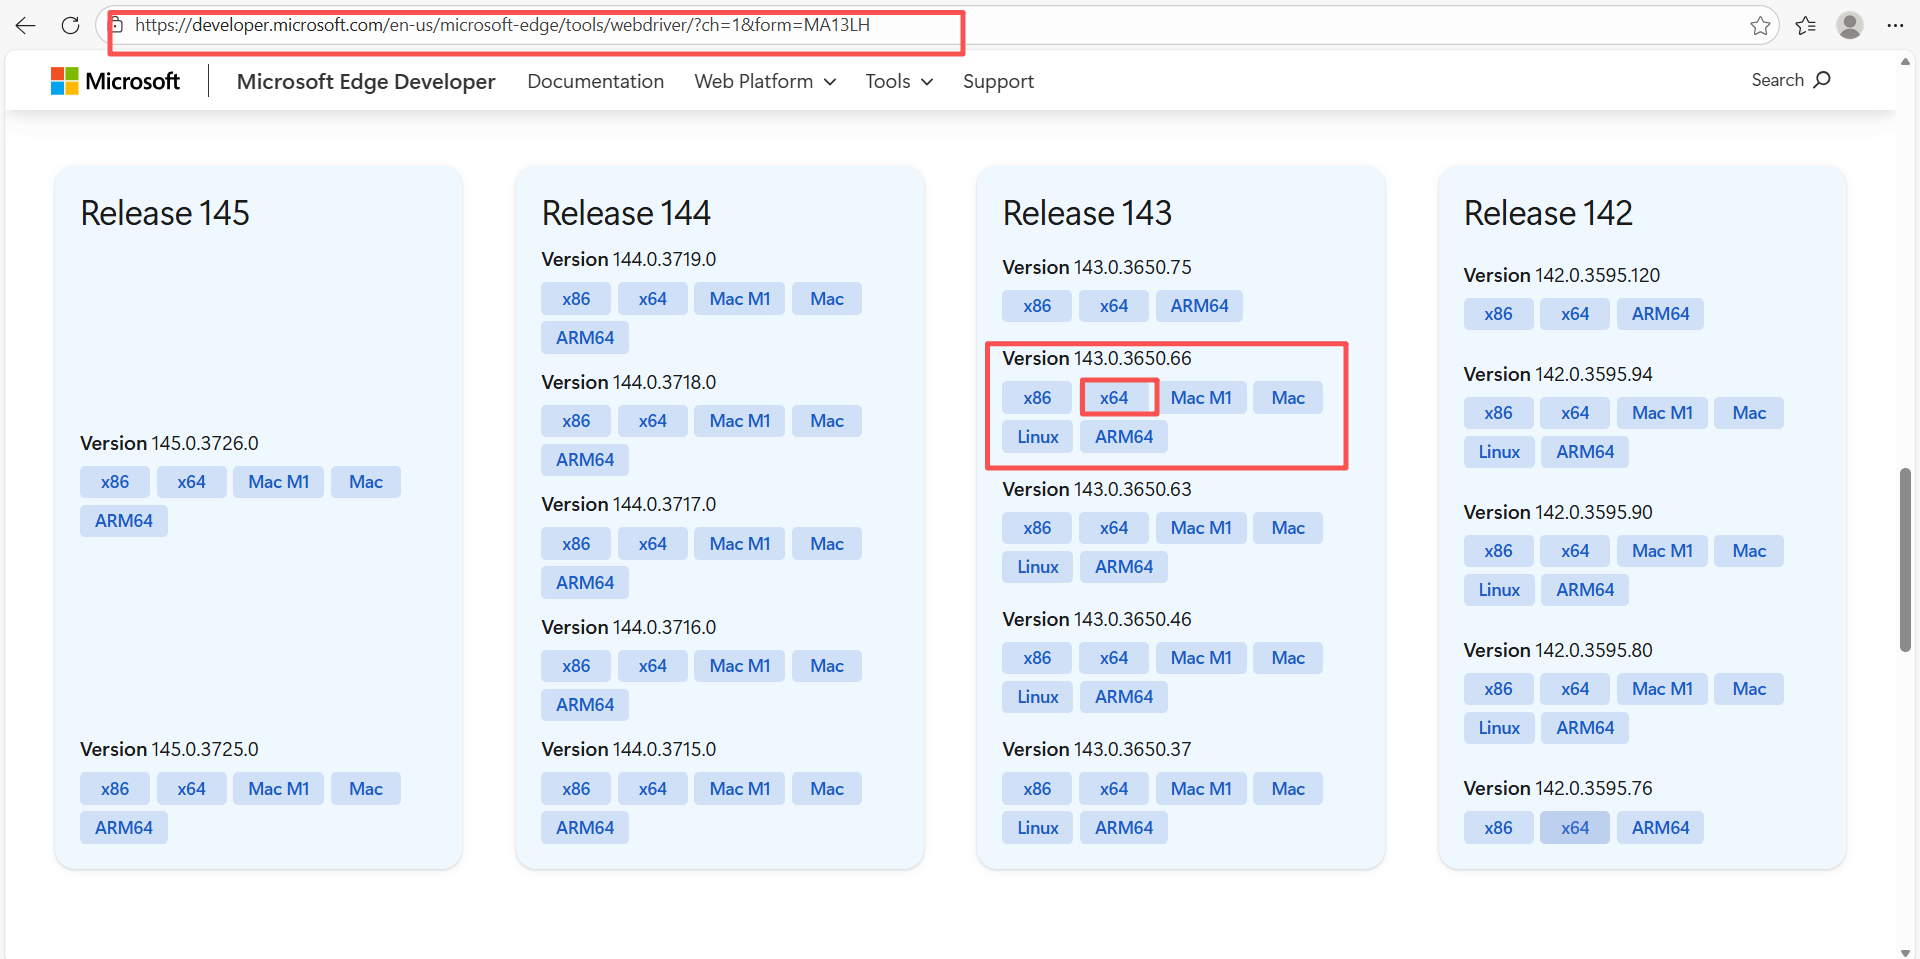Image resolution: width=1920 pixels, height=959 pixels.
Task: Download ARM64 for Version 142.0.3595.80
Action: 1585,728
